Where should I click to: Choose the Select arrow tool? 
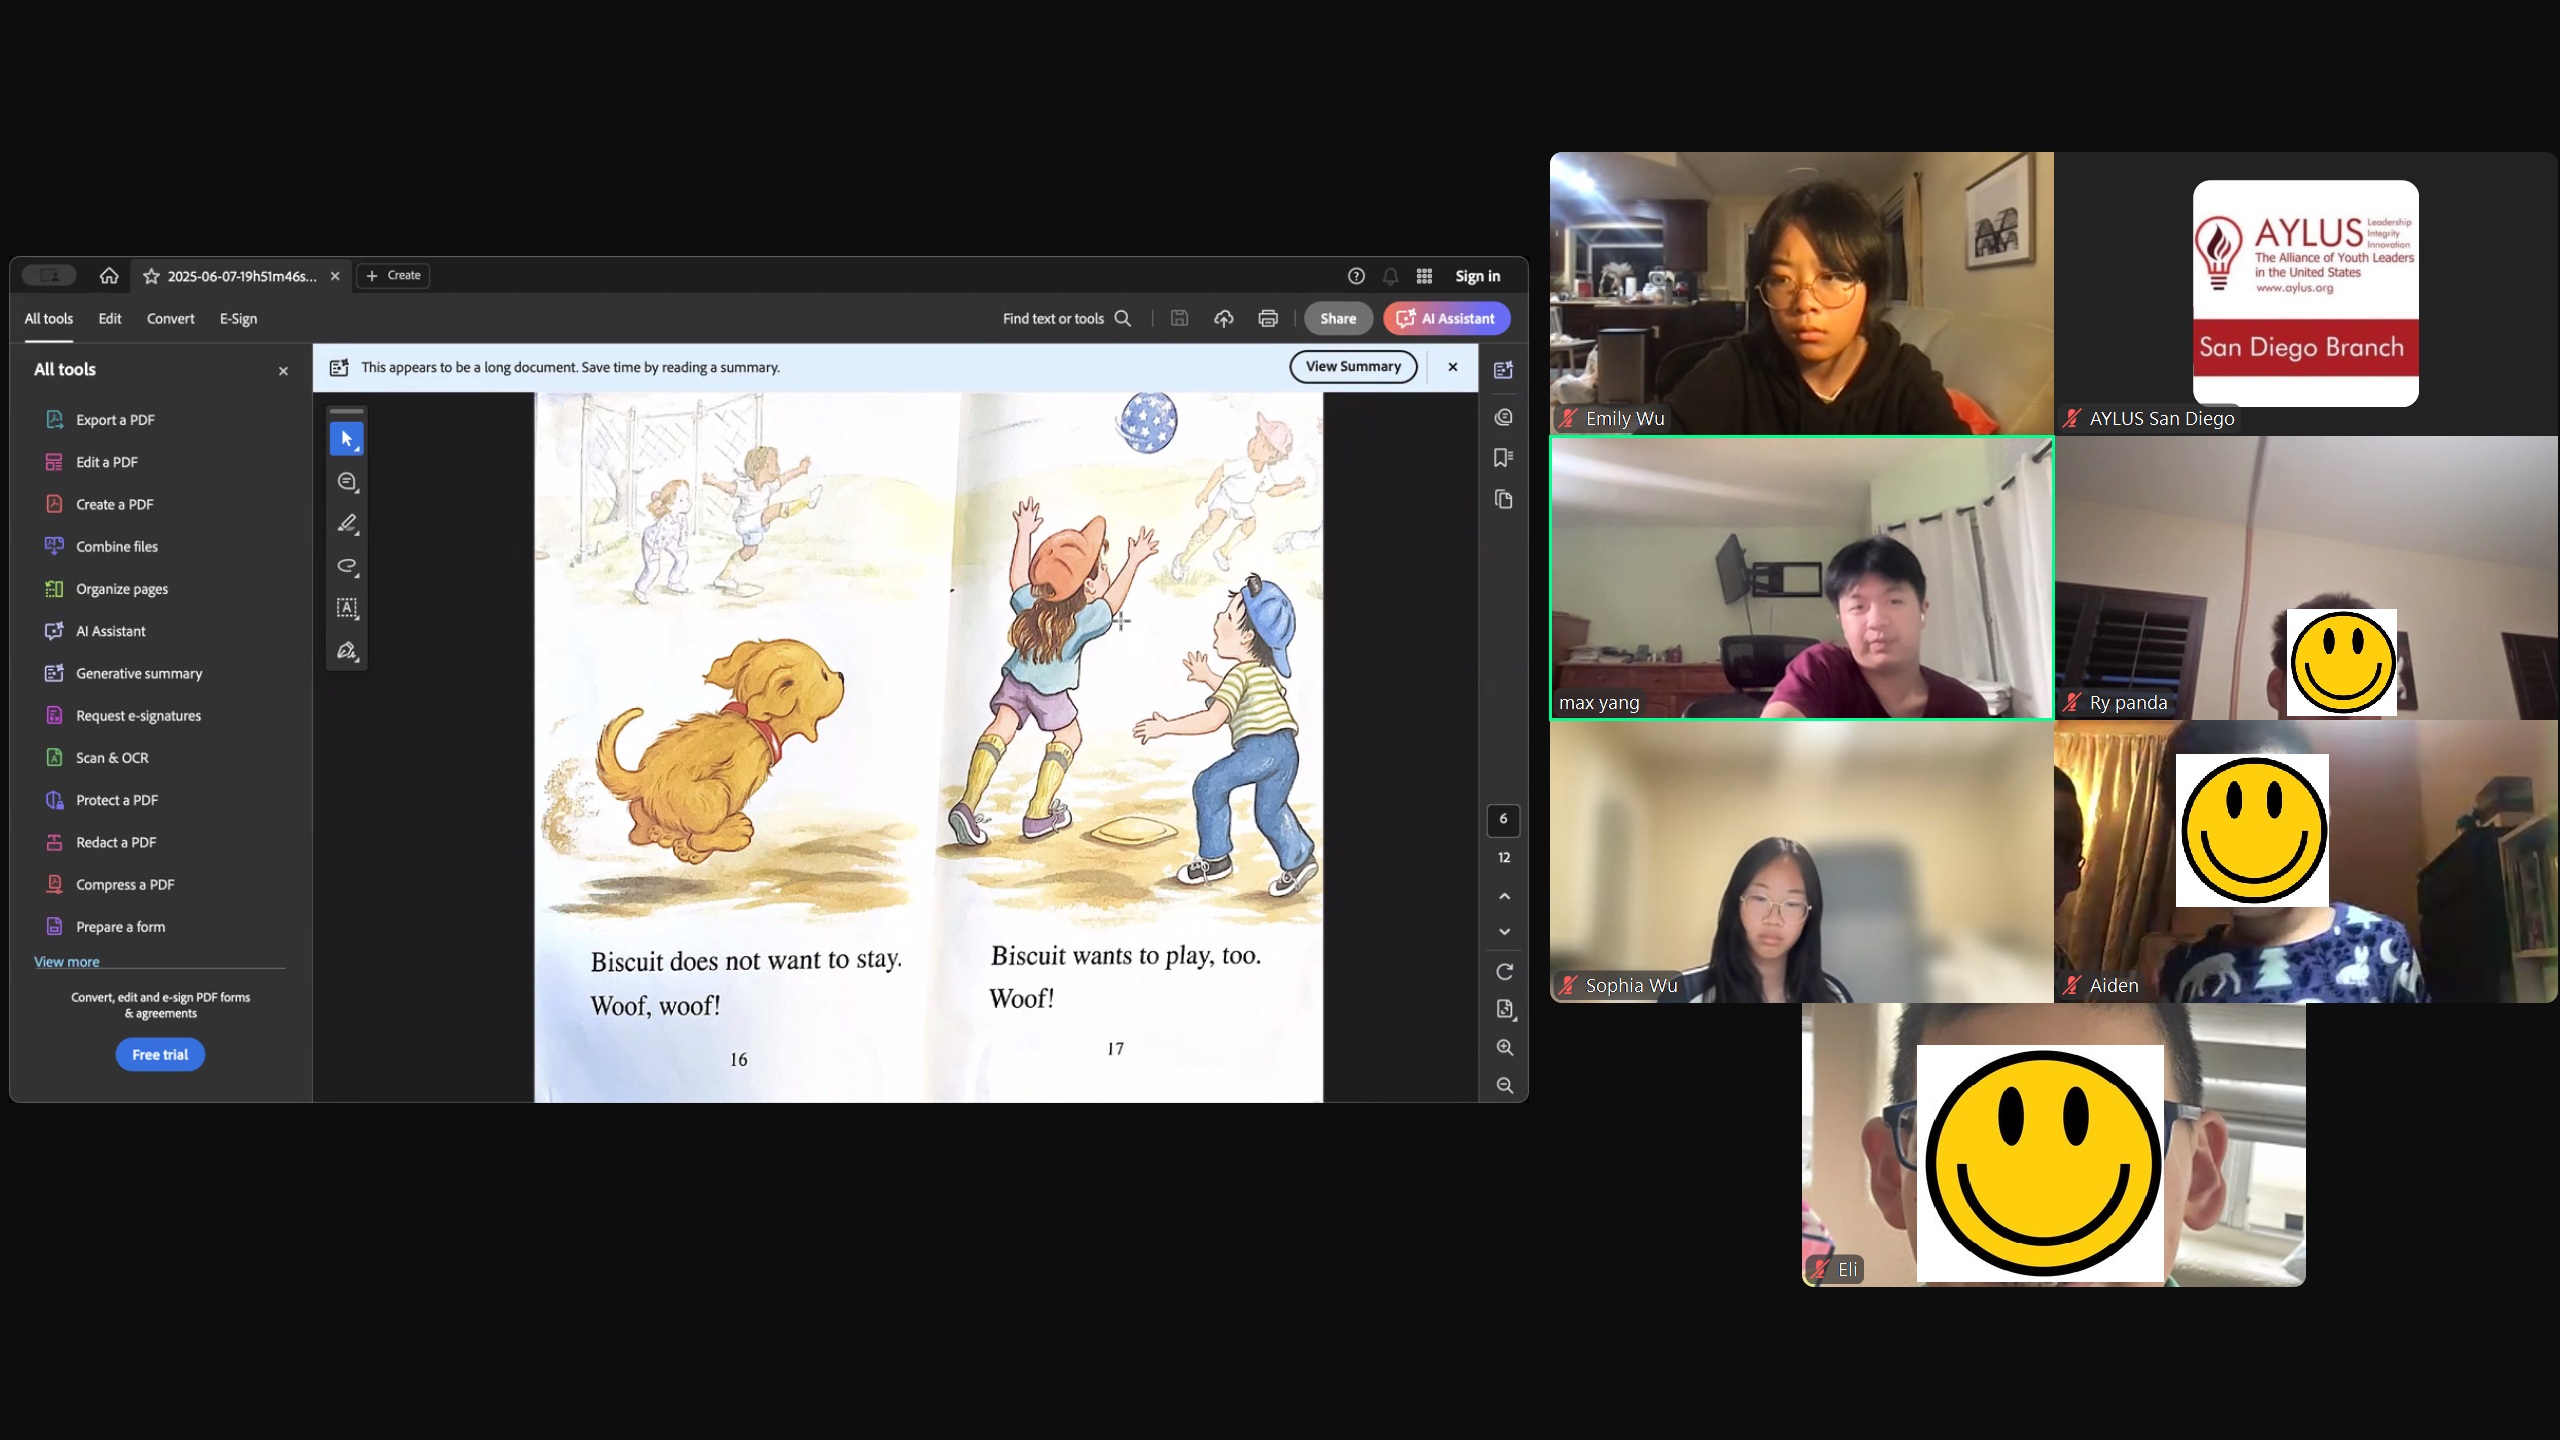[x=347, y=439]
